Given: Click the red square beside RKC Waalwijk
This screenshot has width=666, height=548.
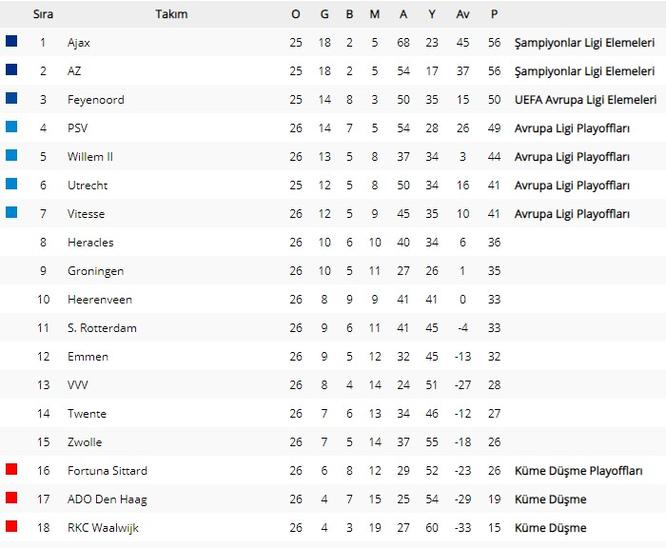Looking at the screenshot, I should point(11,526).
